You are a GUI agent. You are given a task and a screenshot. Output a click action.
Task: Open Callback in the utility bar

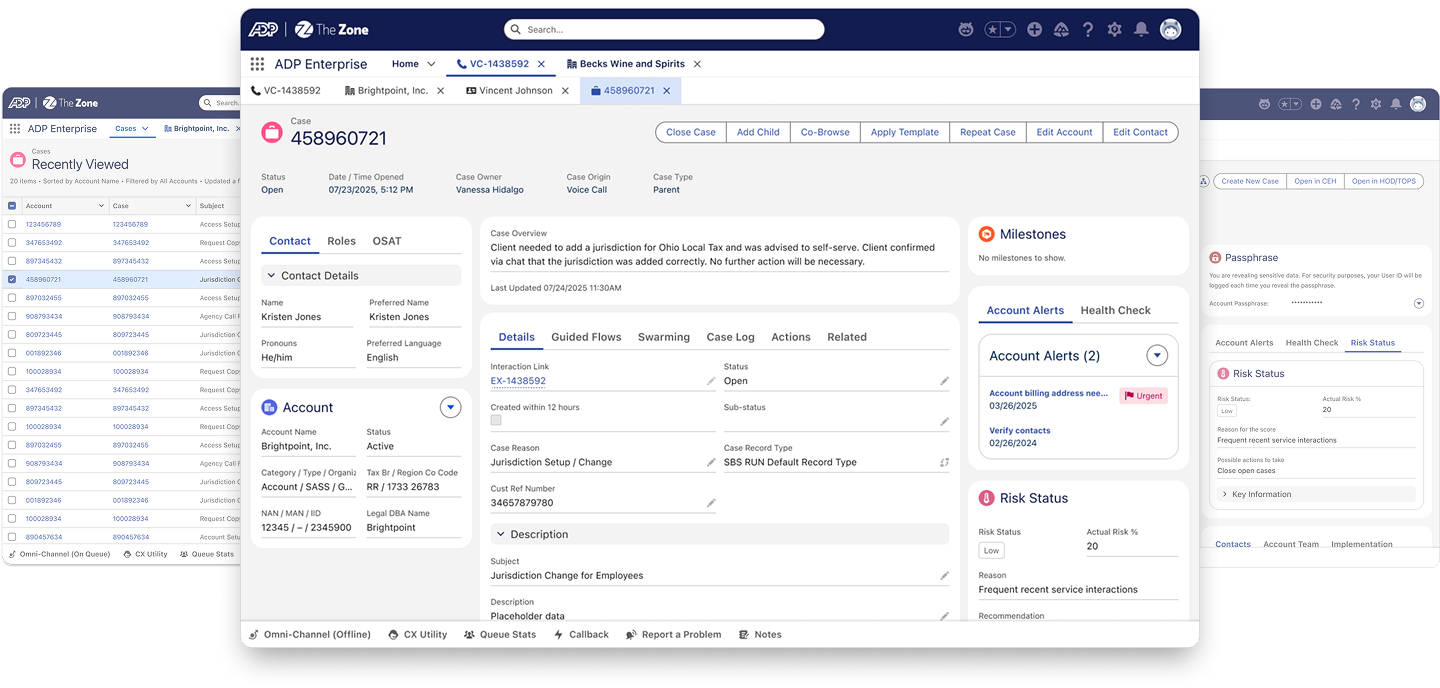[x=581, y=634]
